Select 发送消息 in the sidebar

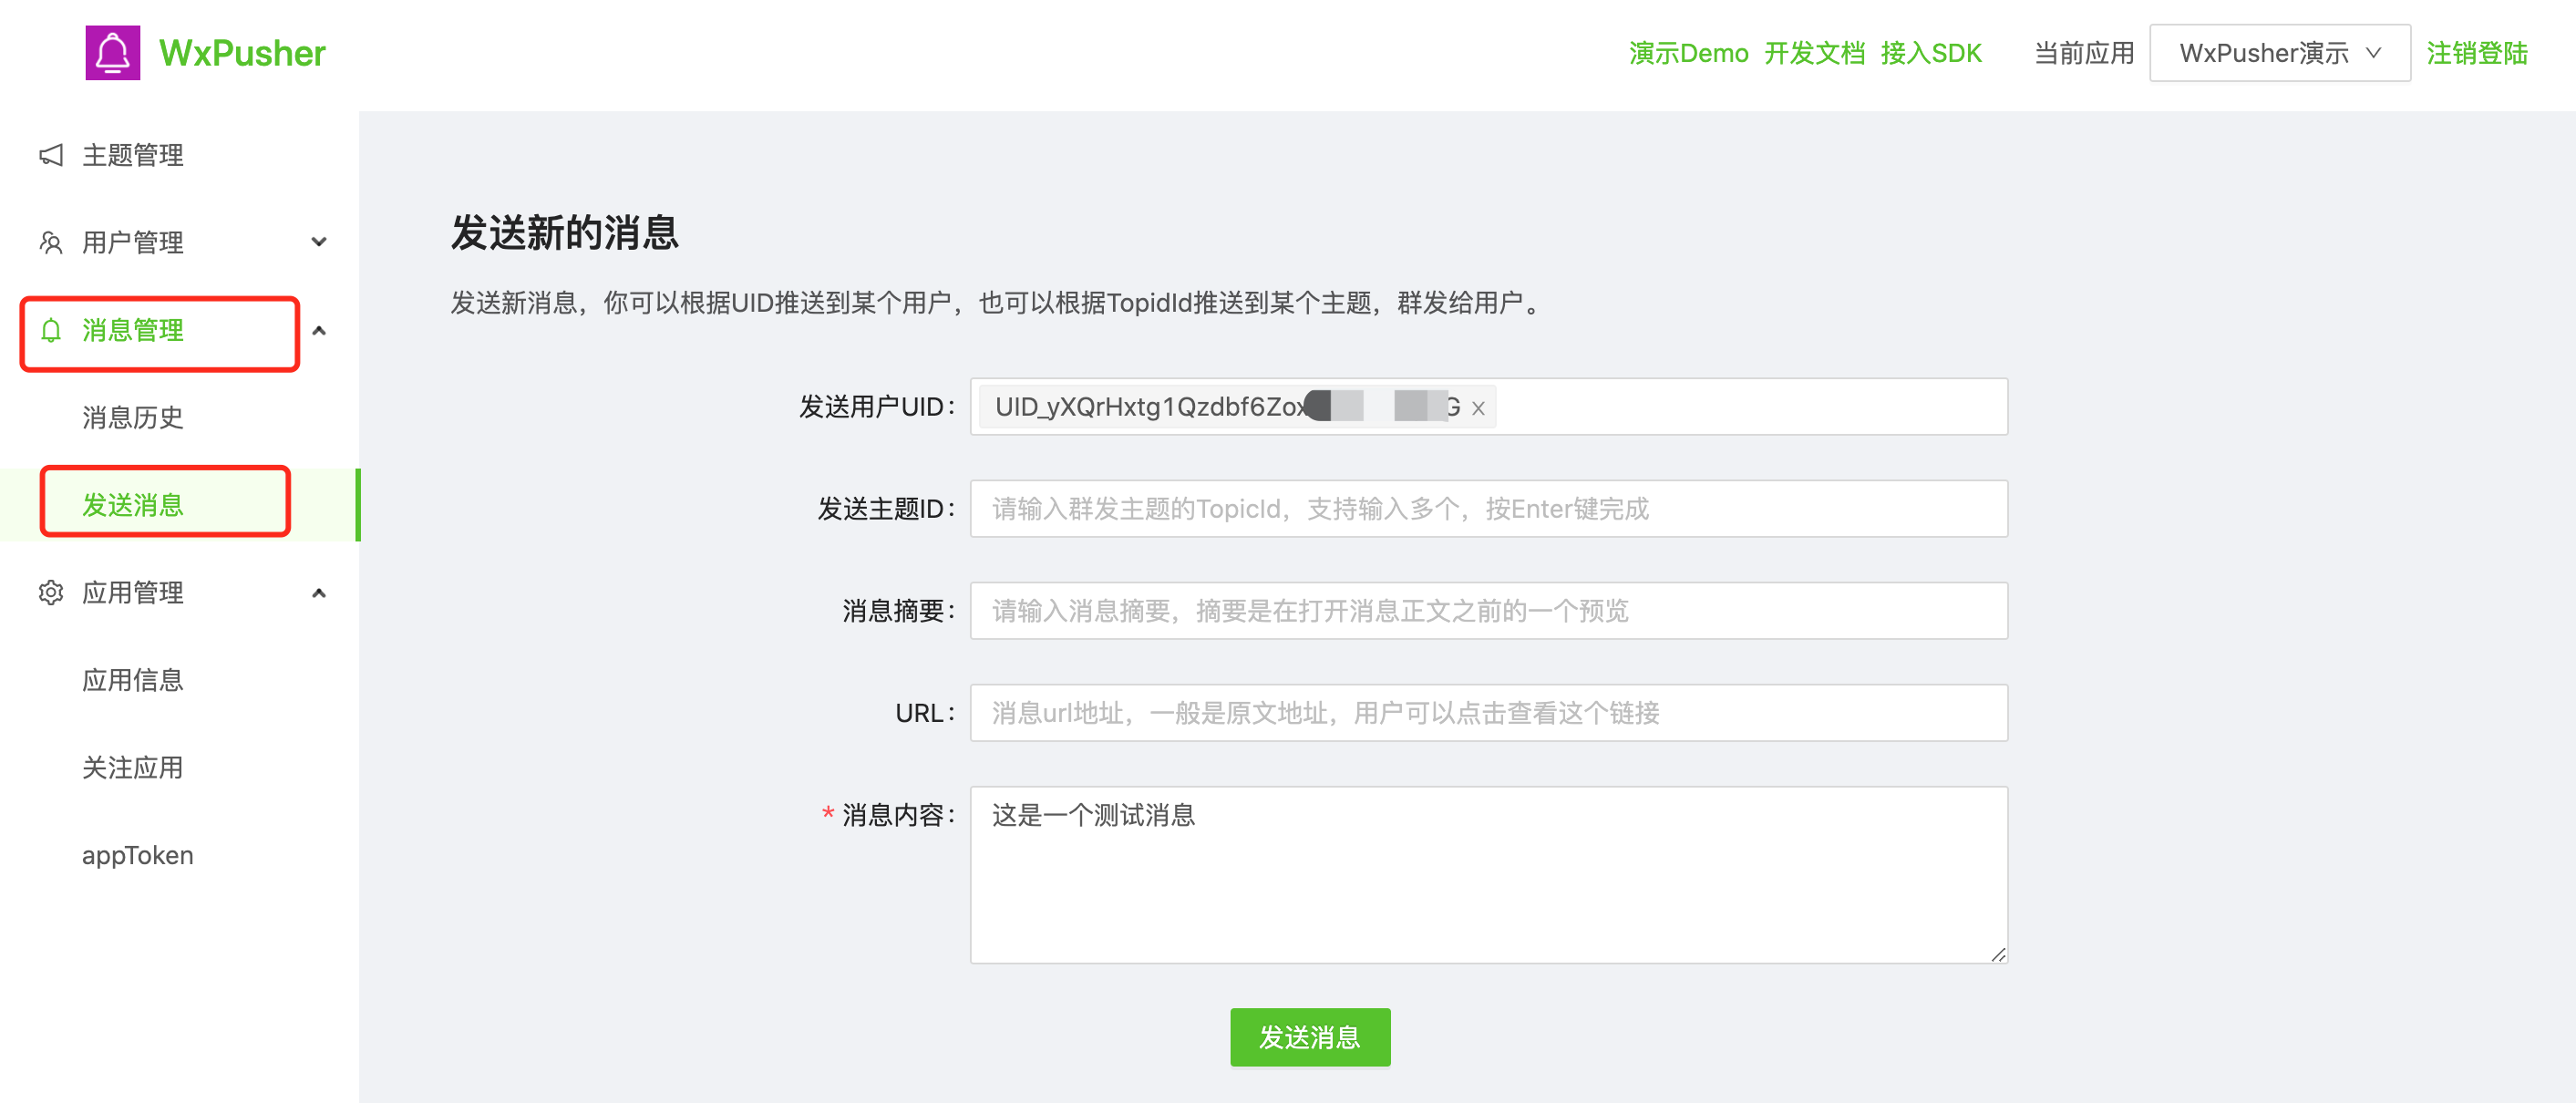[x=133, y=505]
